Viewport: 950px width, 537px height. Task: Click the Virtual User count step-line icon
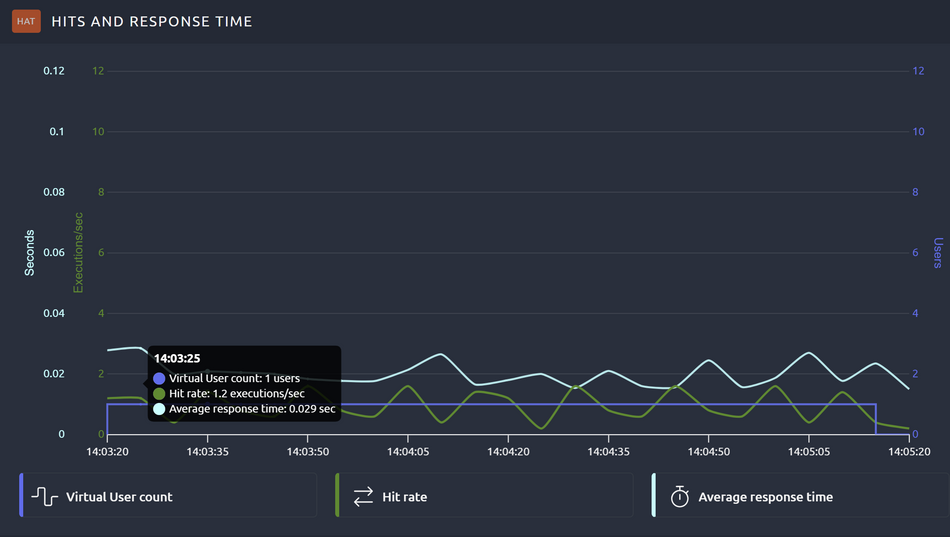44,496
